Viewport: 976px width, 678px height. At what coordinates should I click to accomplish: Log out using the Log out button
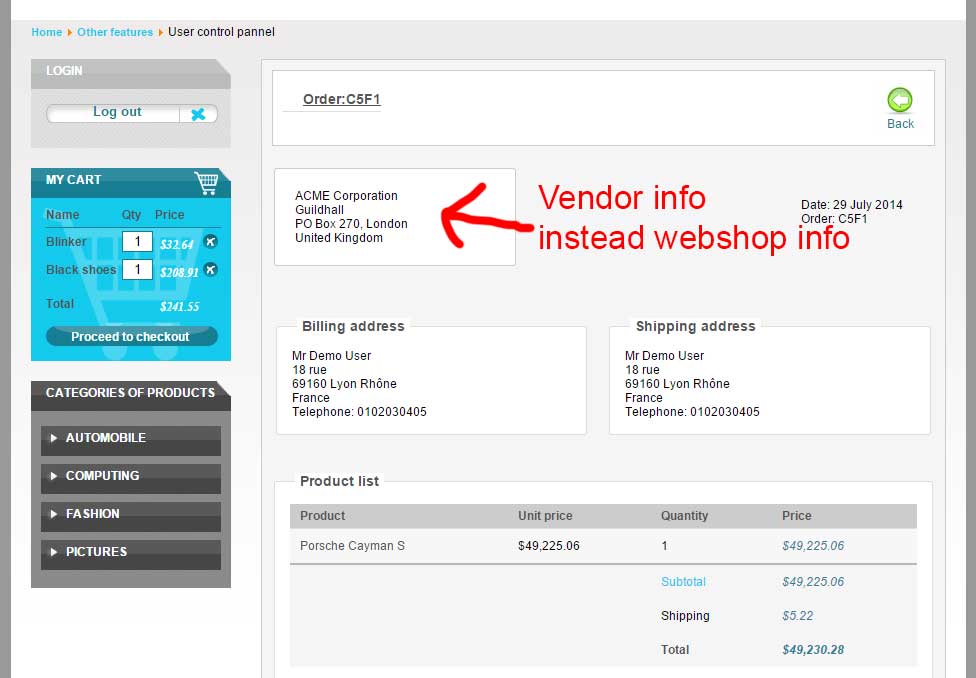[117, 112]
